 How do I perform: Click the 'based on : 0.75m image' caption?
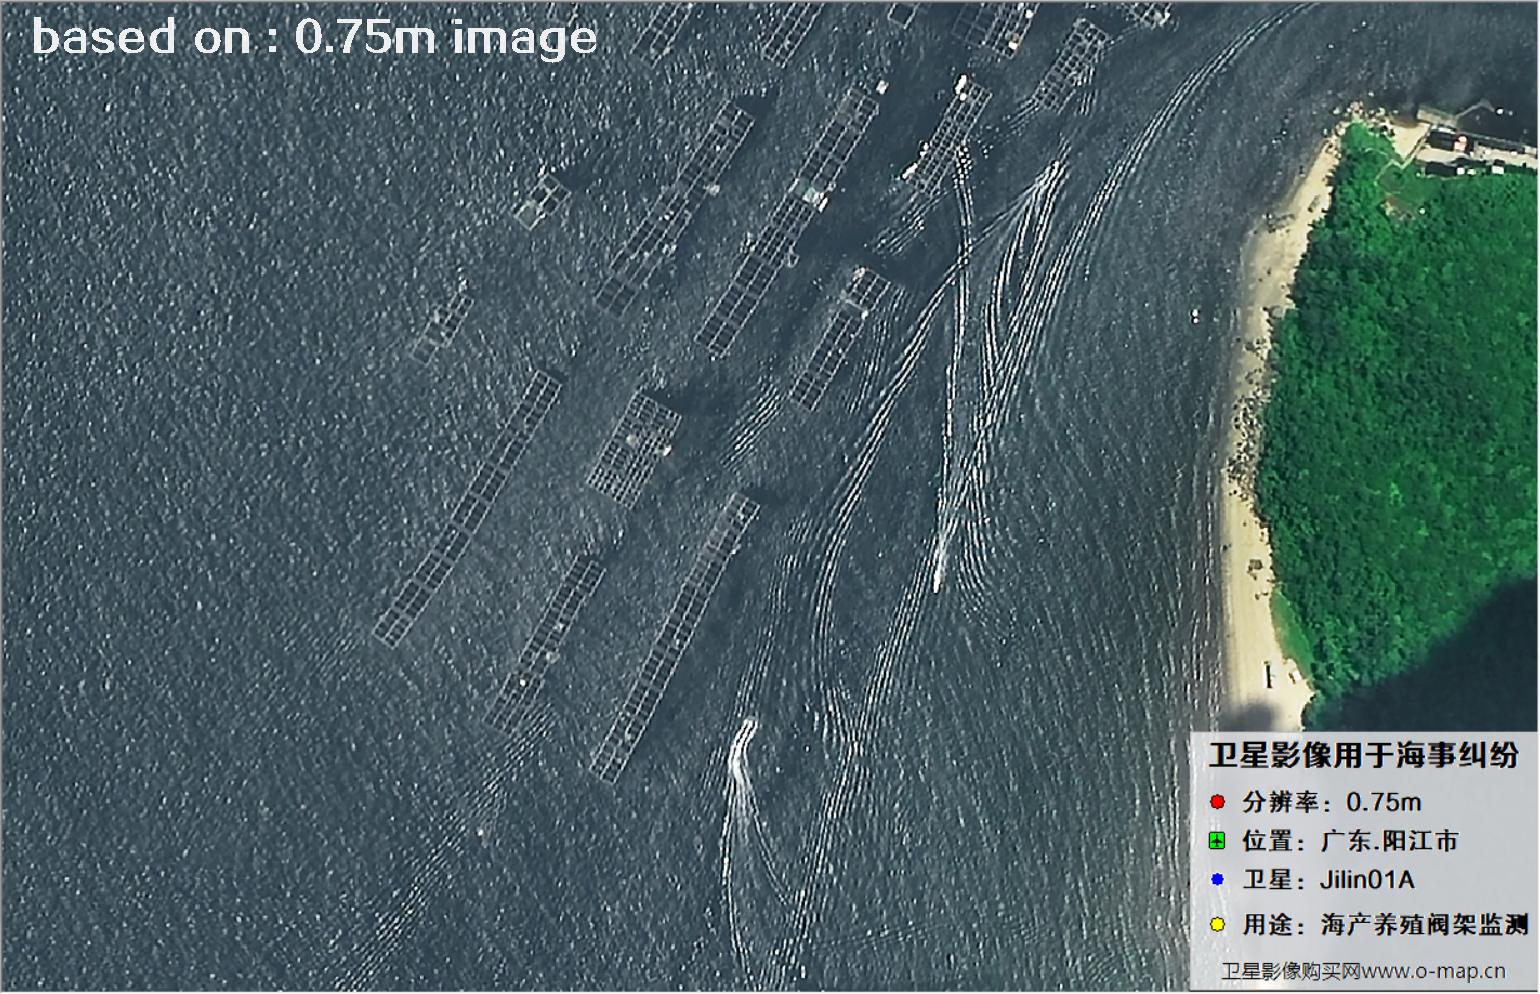coord(314,38)
